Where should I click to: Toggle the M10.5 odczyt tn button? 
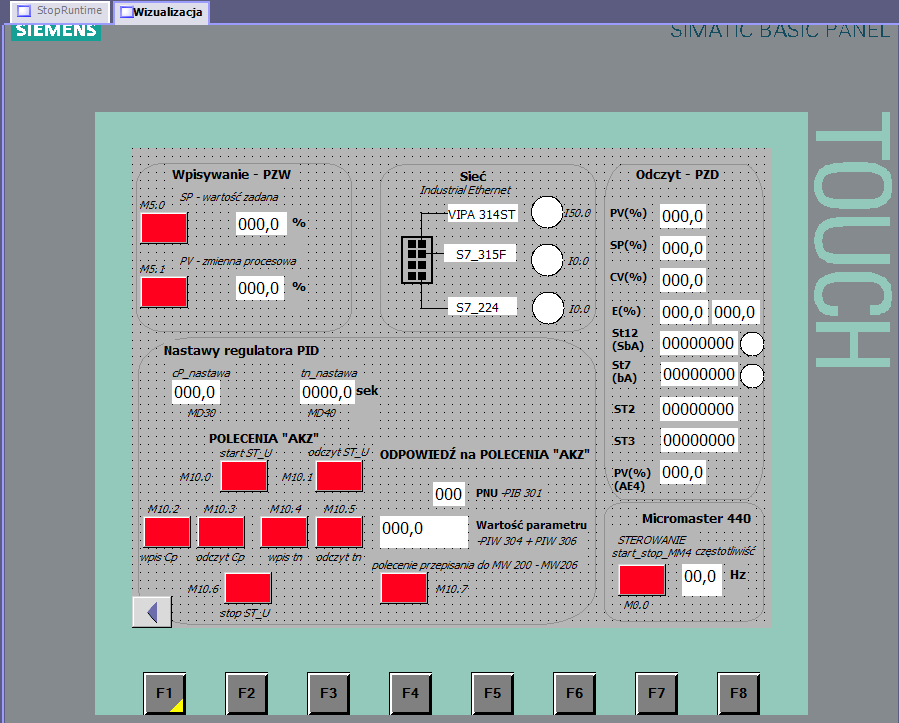[x=339, y=532]
